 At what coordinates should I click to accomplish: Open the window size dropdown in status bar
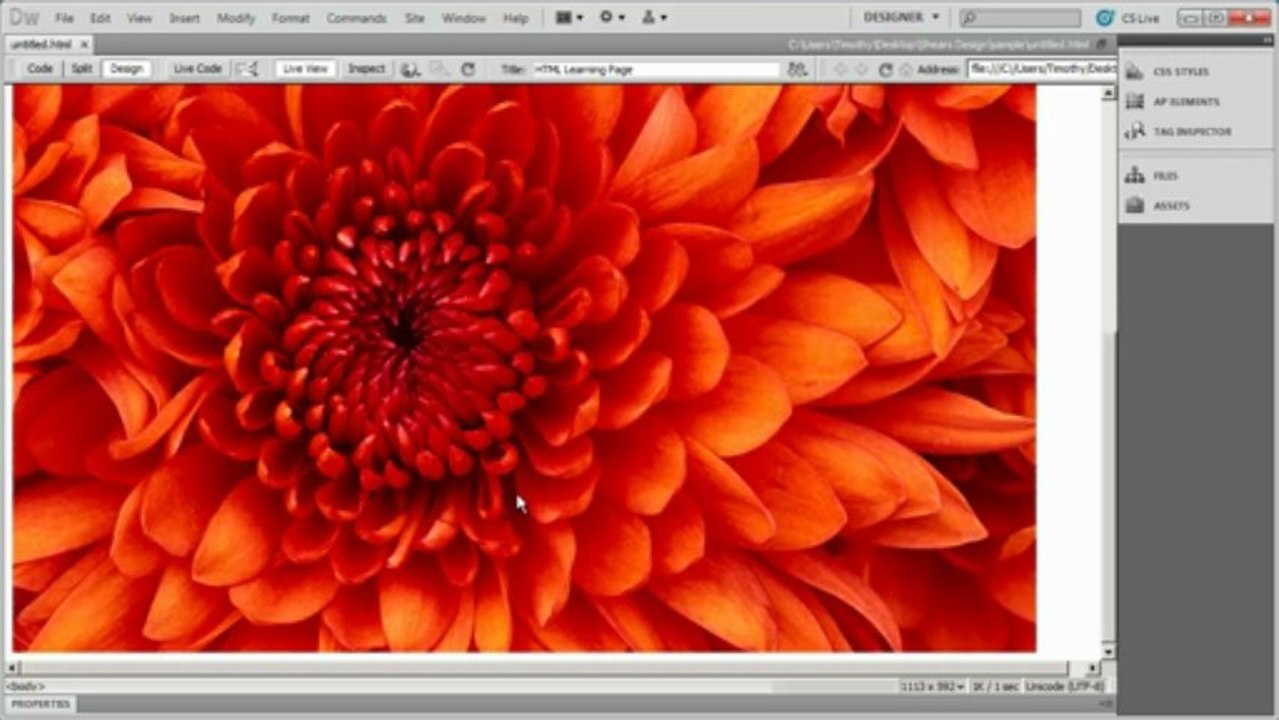(931, 686)
